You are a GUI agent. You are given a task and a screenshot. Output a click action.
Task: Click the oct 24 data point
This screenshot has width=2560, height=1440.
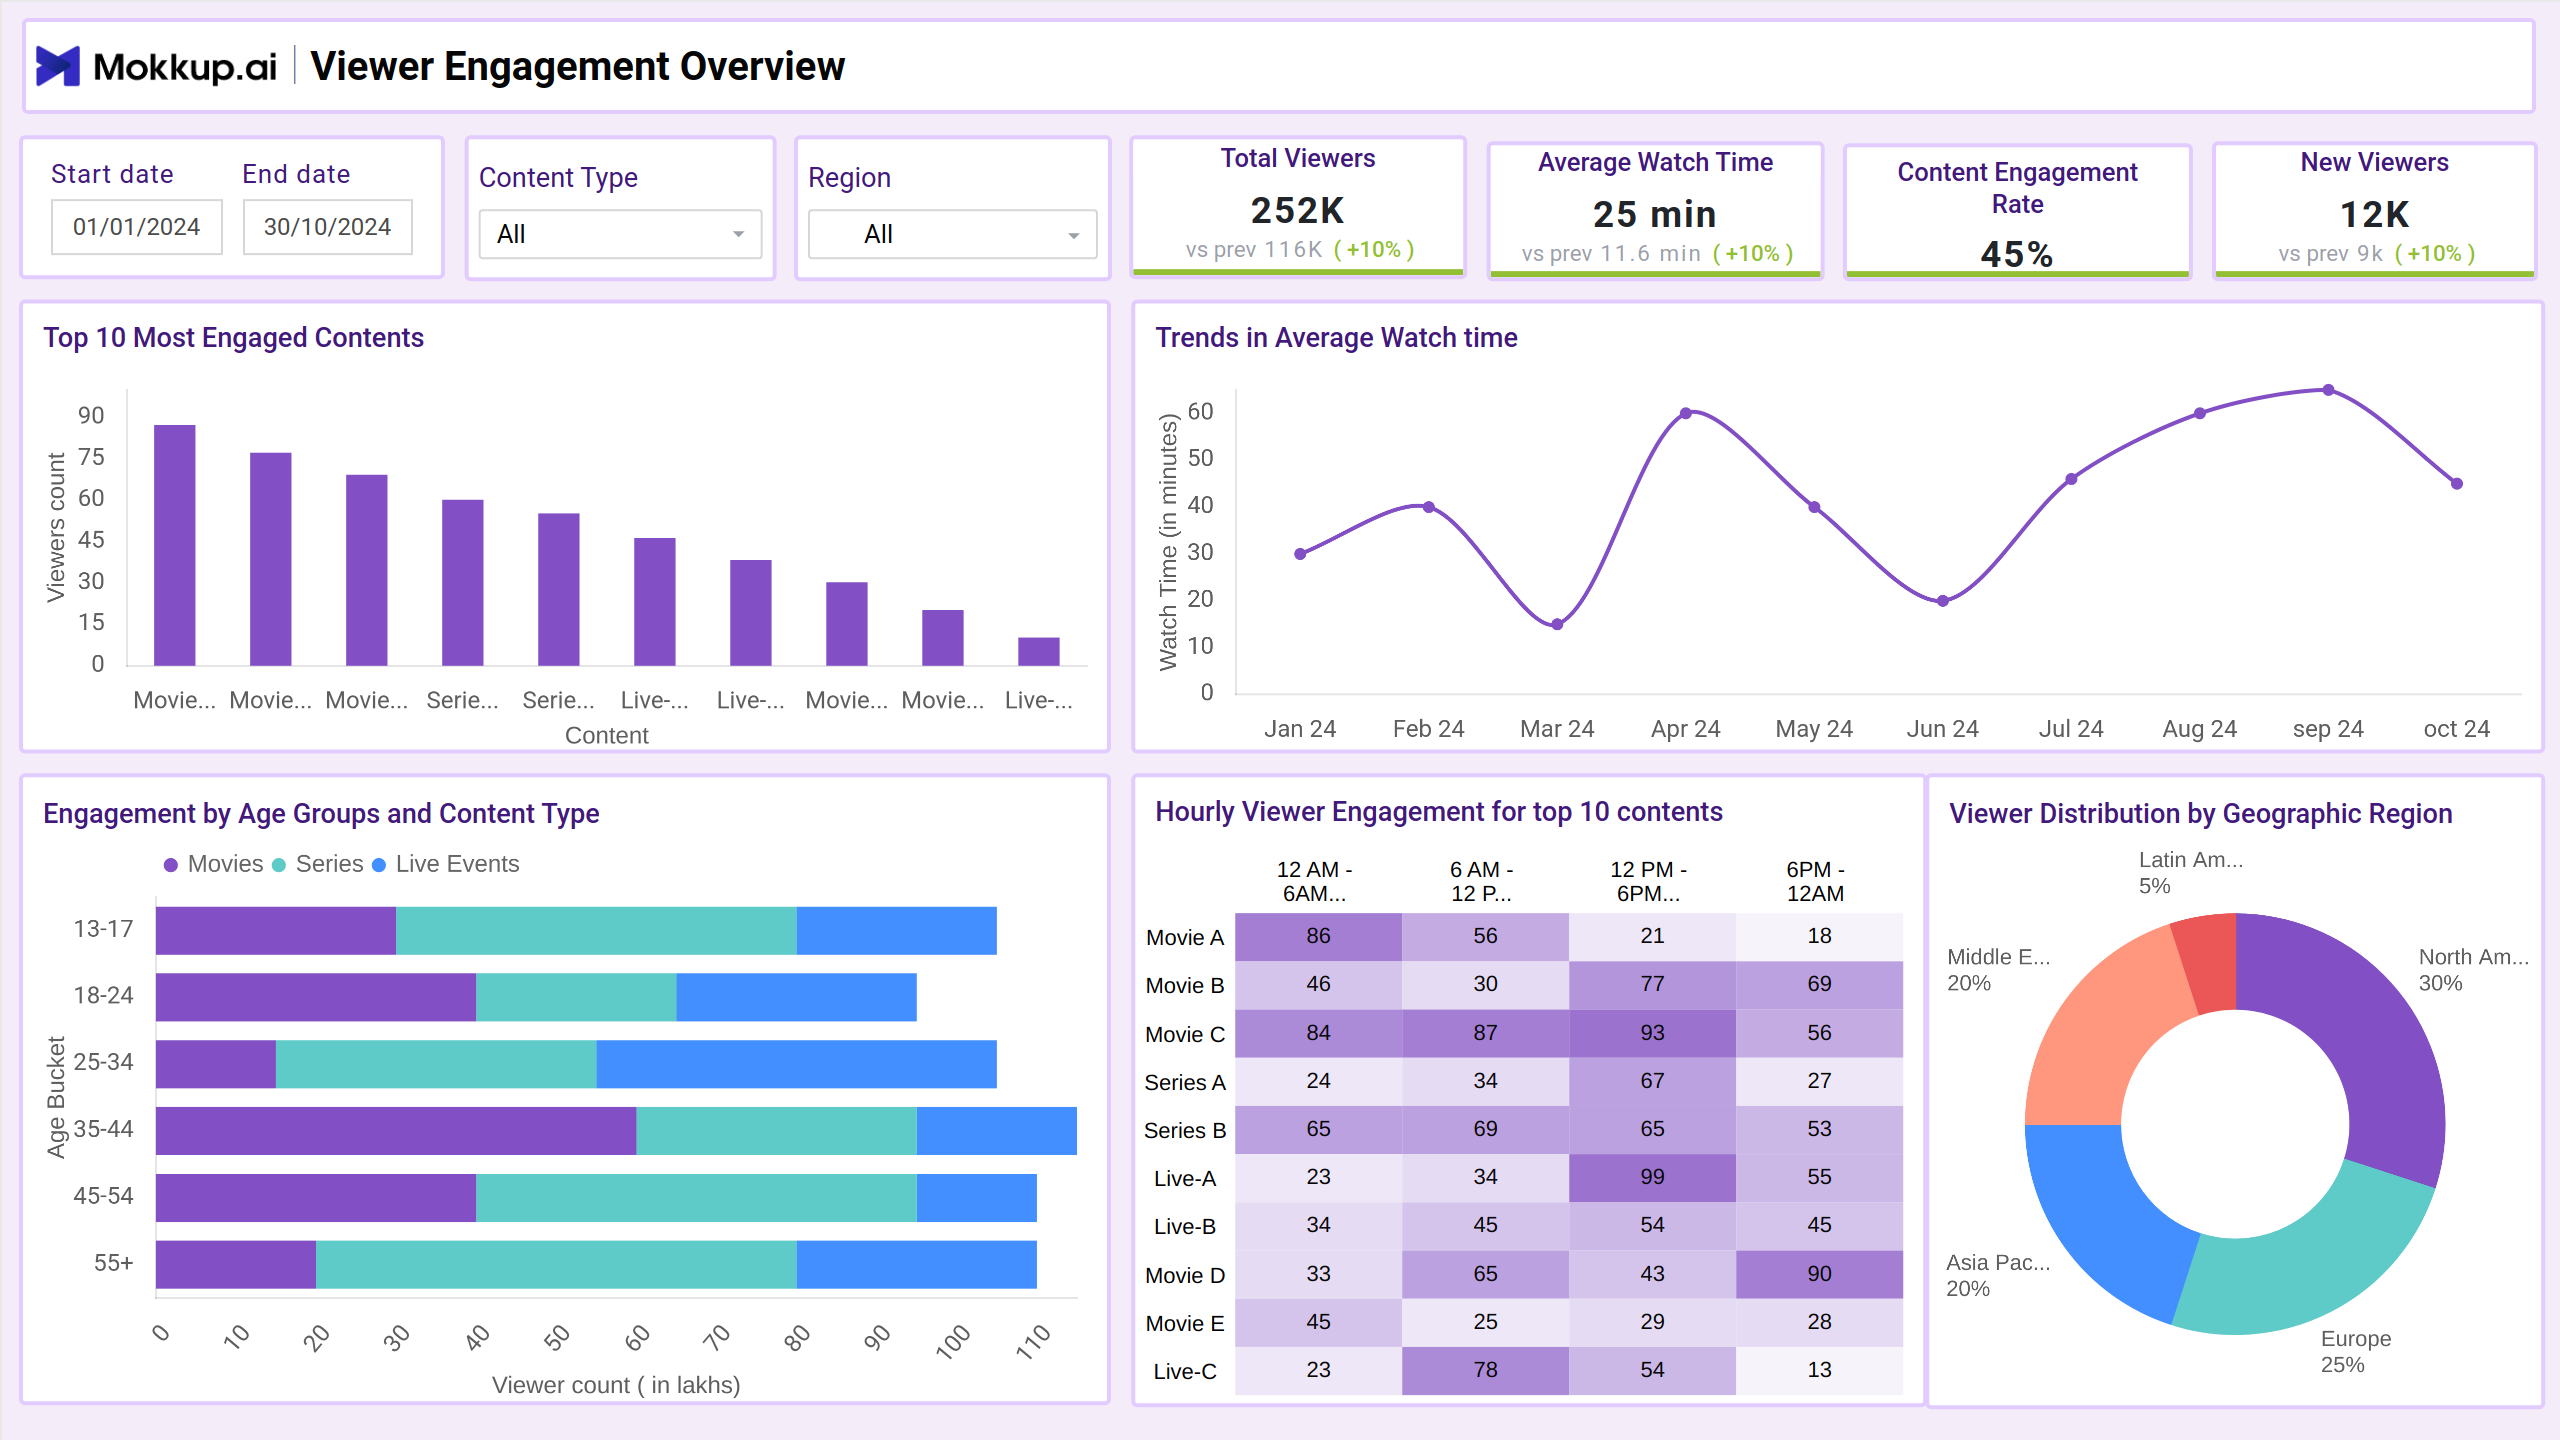pyautogui.click(x=2457, y=484)
